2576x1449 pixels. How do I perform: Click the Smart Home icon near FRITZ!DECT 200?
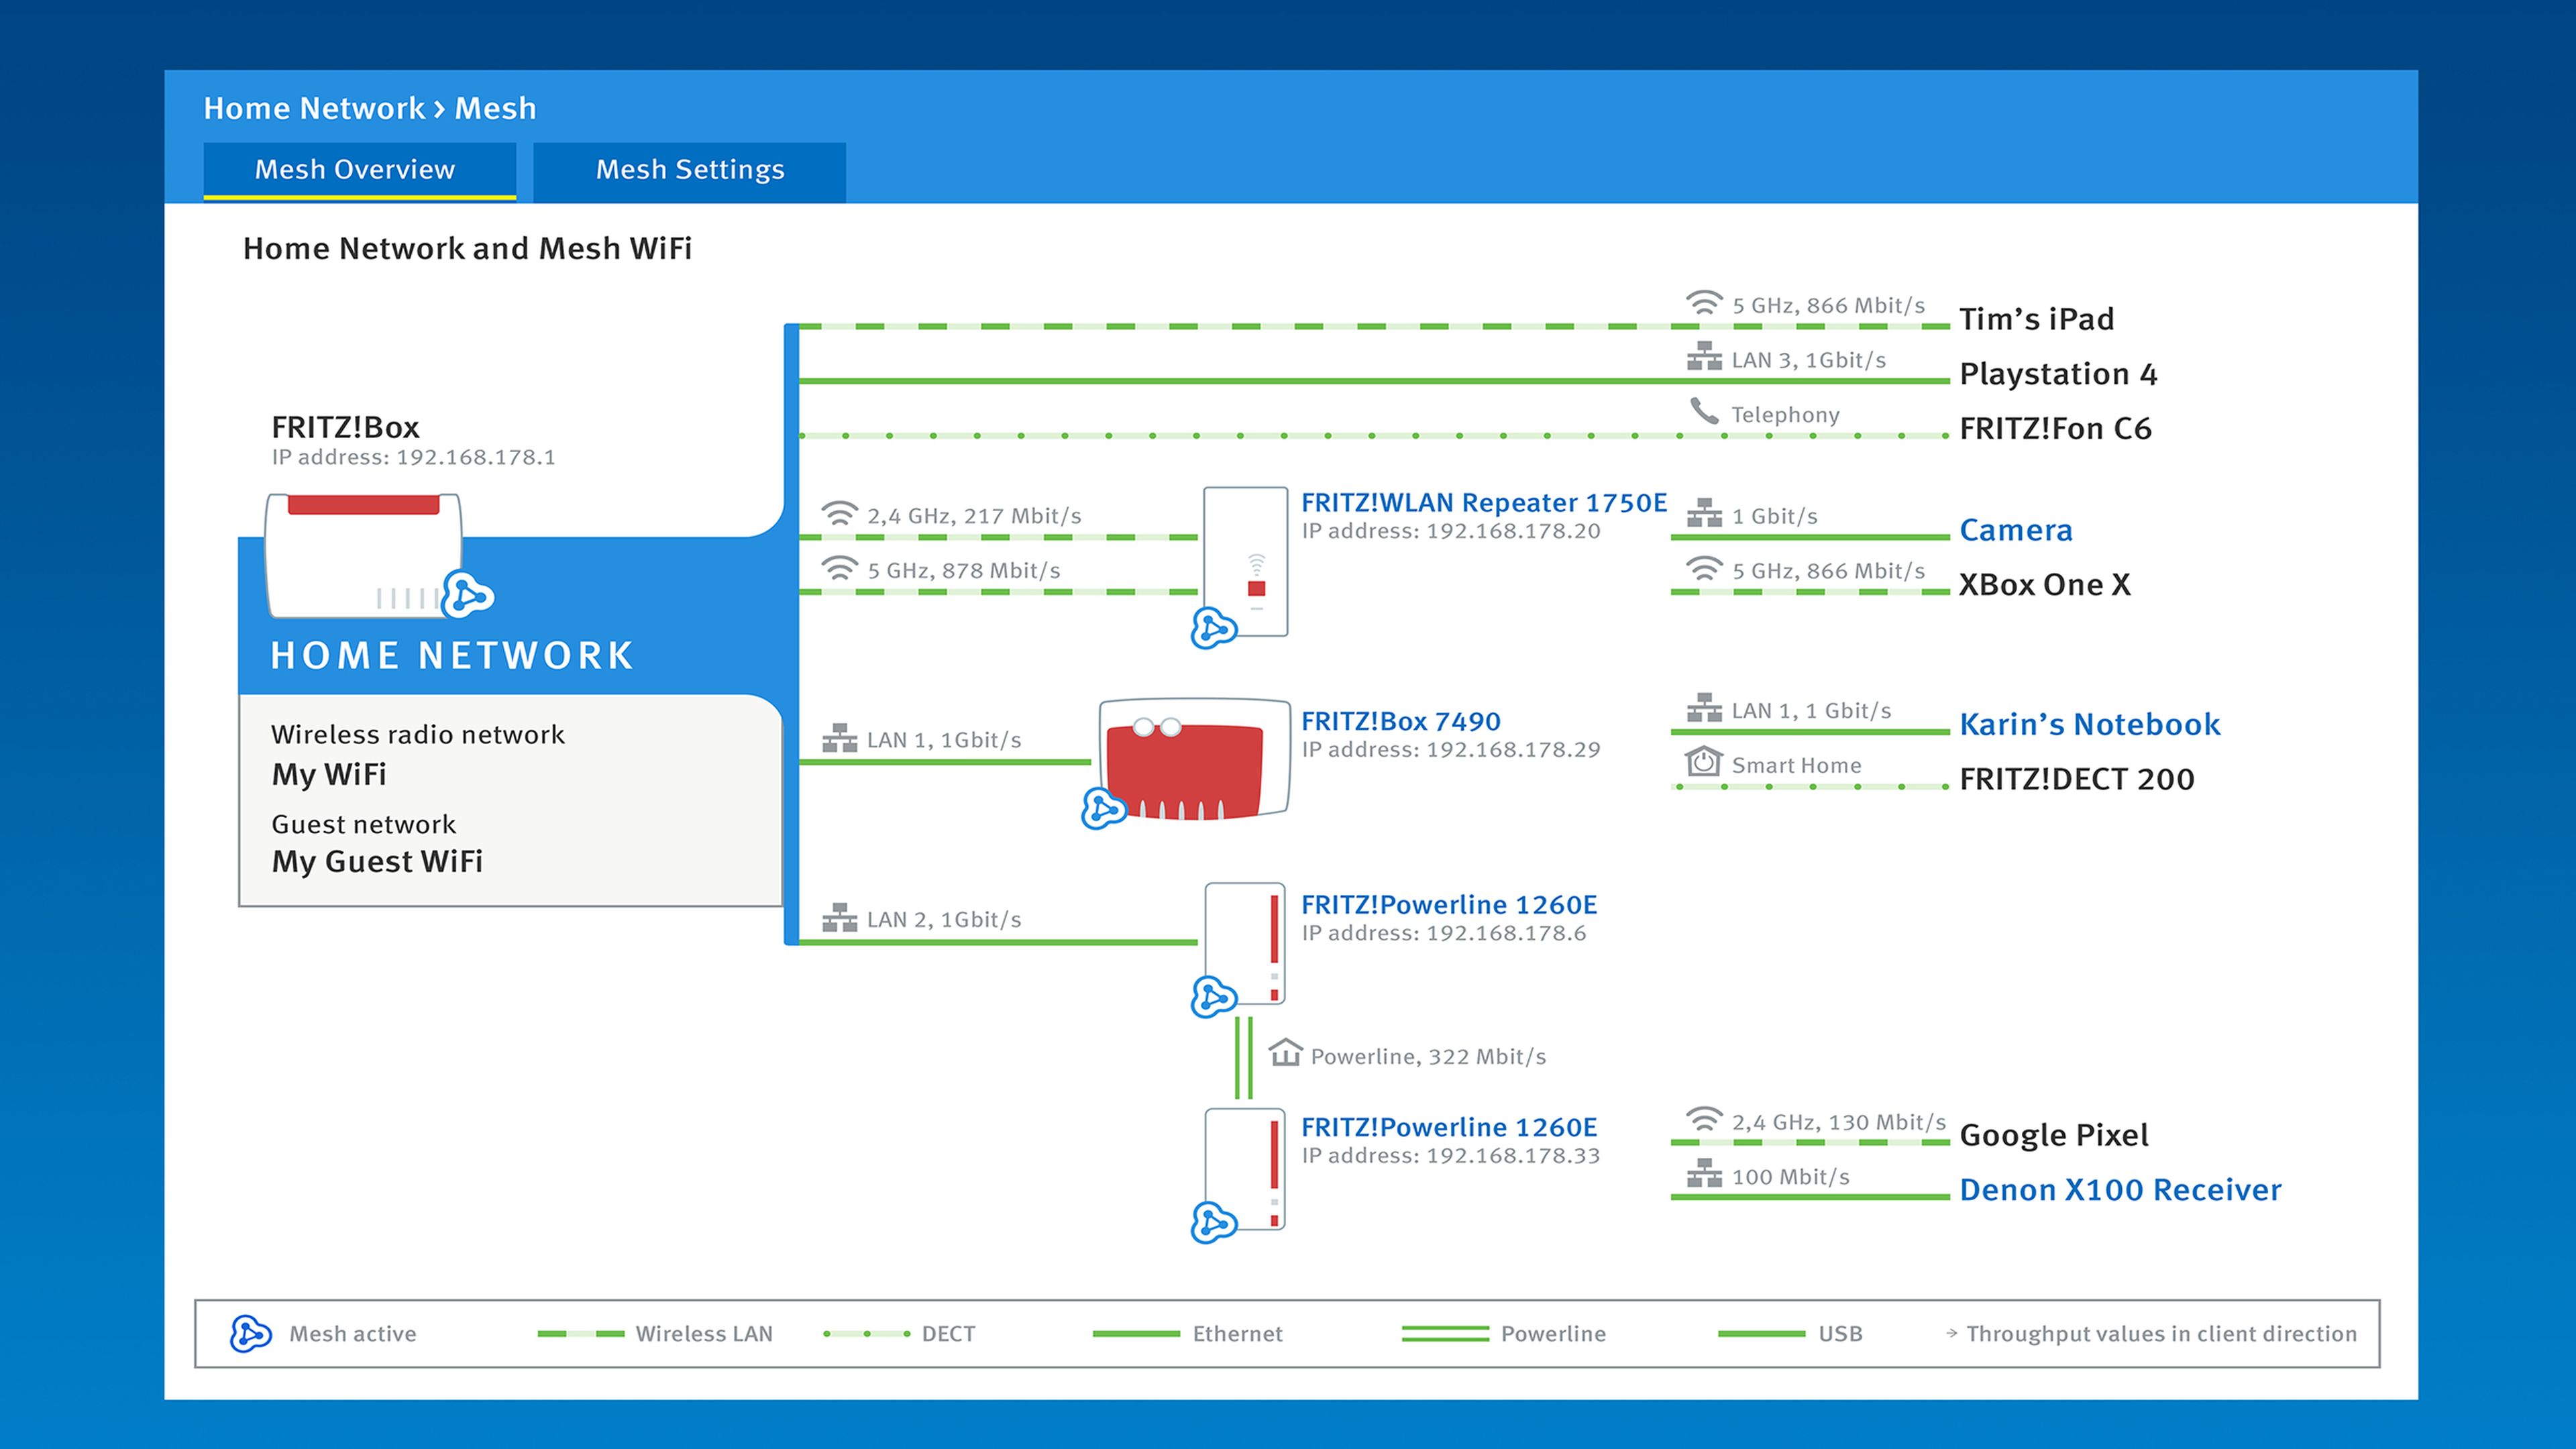click(x=1703, y=762)
